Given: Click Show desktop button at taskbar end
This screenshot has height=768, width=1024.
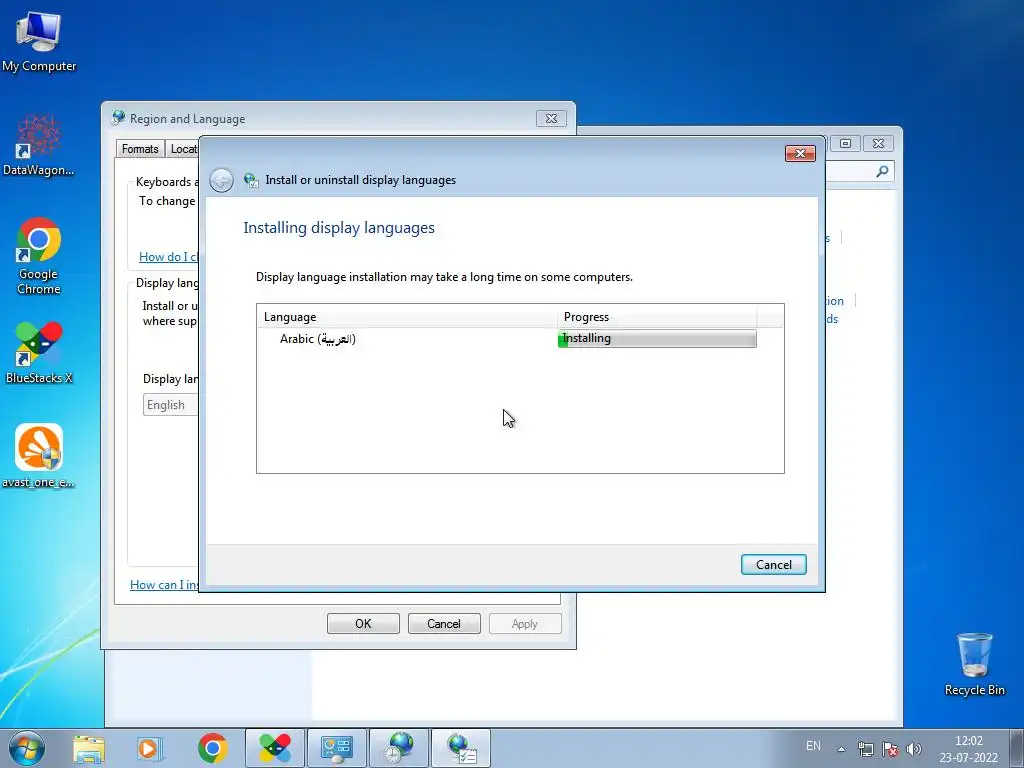Looking at the screenshot, I should (1017, 748).
